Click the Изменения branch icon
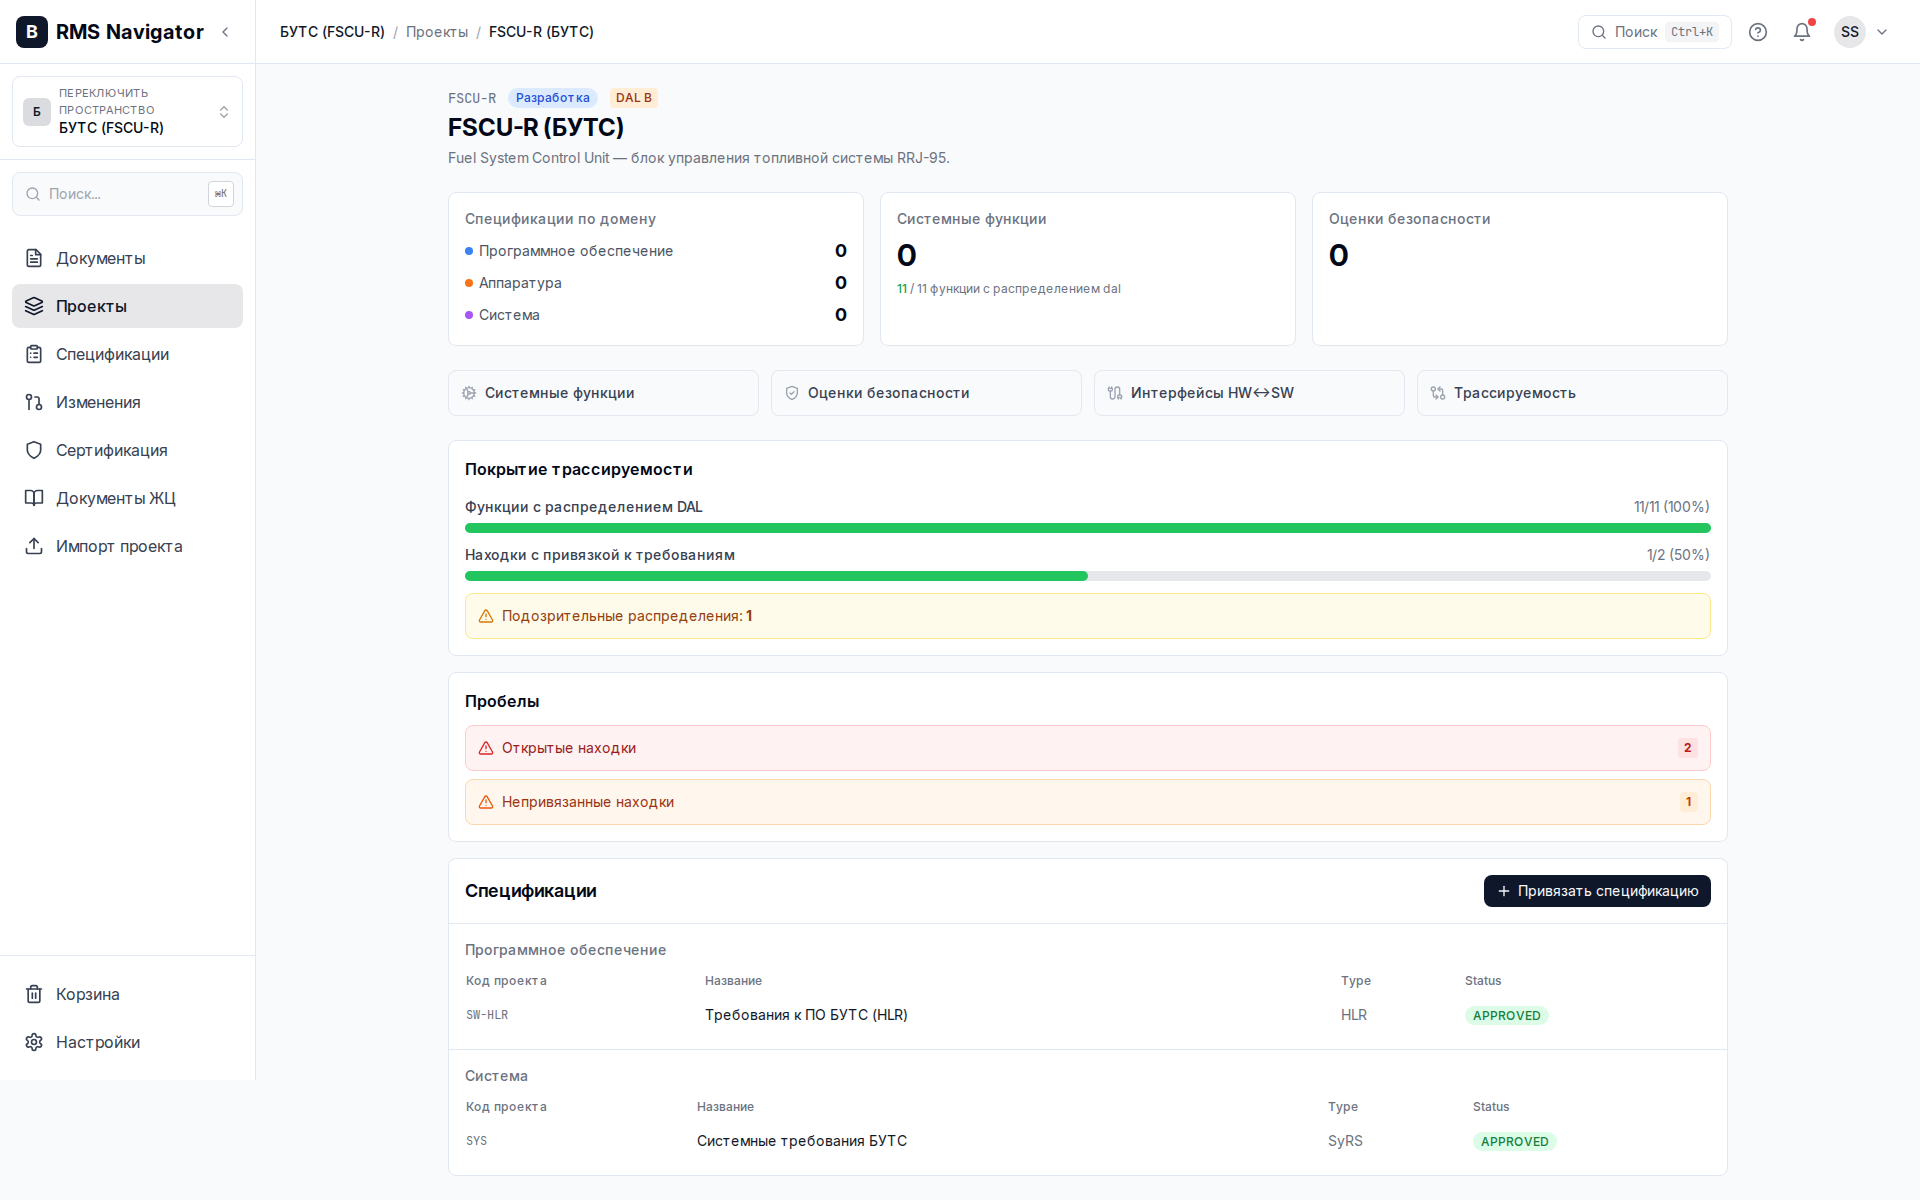1920x1200 pixels. [x=34, y=402]
